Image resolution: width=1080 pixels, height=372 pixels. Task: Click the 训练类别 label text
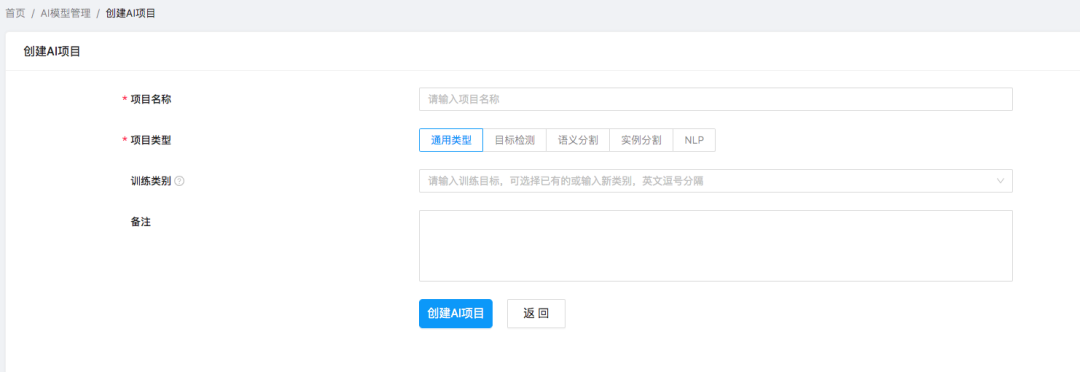(x=151, y=181)
